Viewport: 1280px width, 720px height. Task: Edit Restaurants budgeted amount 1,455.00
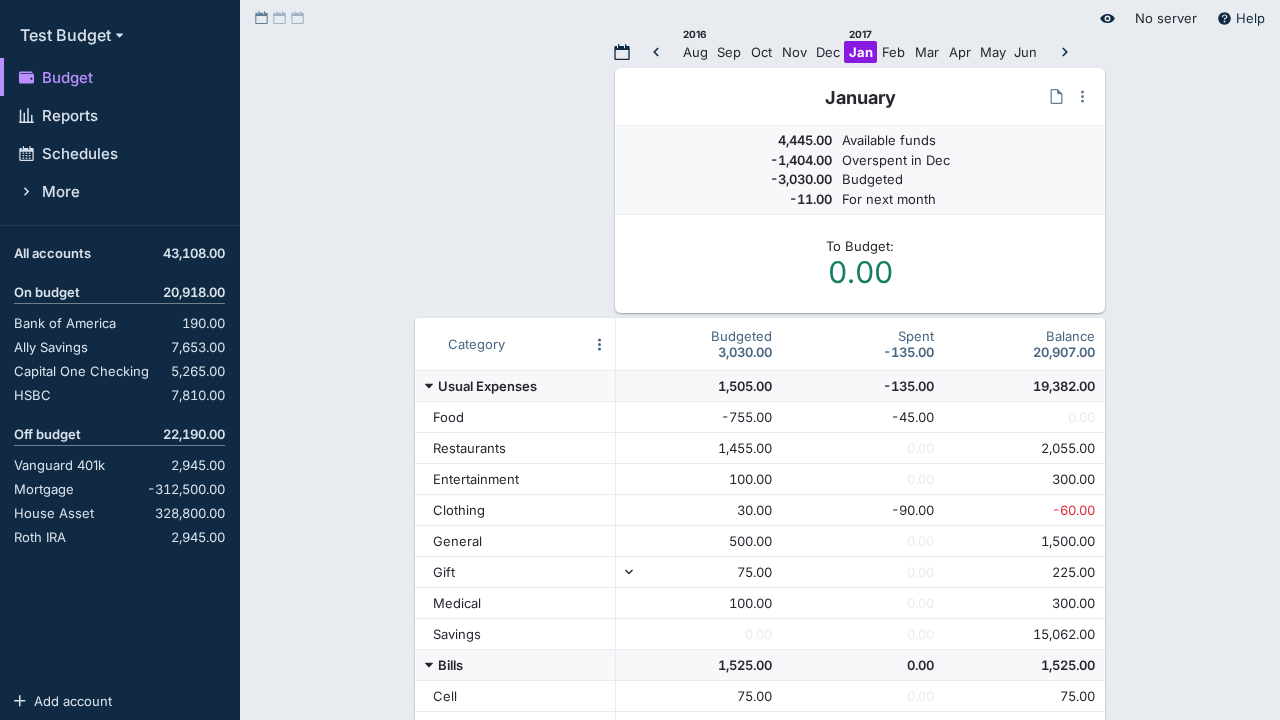(x=744, y=448)
